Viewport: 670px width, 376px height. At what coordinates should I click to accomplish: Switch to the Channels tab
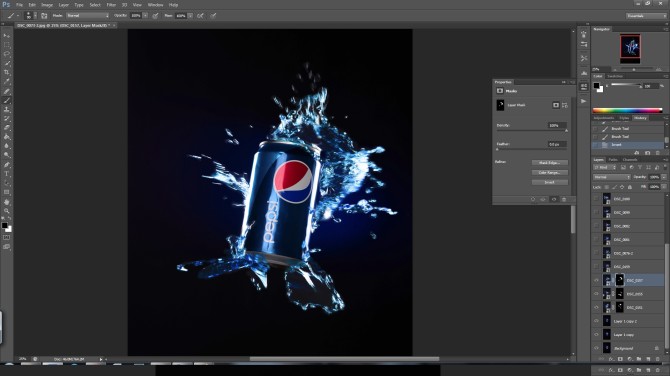630,160
